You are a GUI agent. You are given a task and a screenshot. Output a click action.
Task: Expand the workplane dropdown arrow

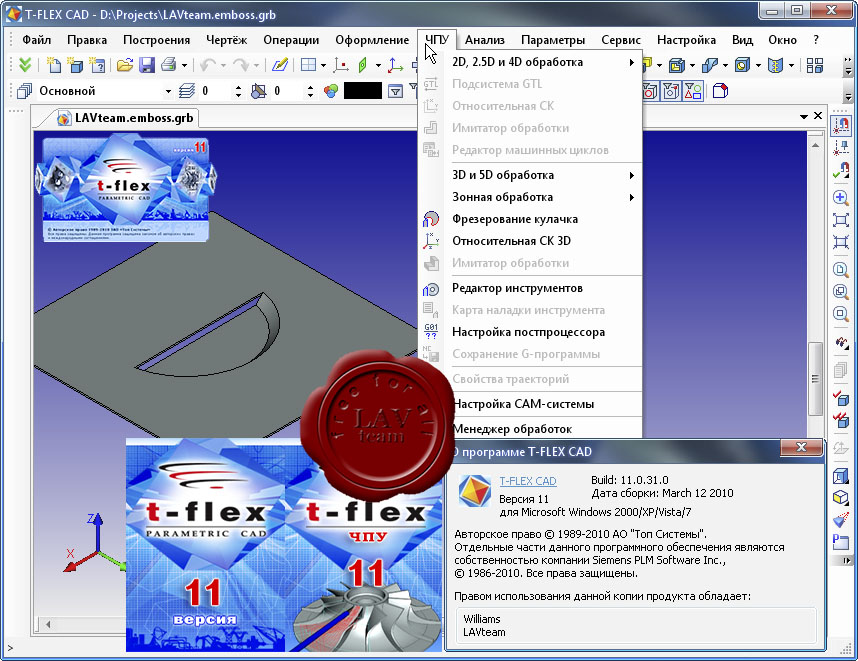(x=378, y=66)
